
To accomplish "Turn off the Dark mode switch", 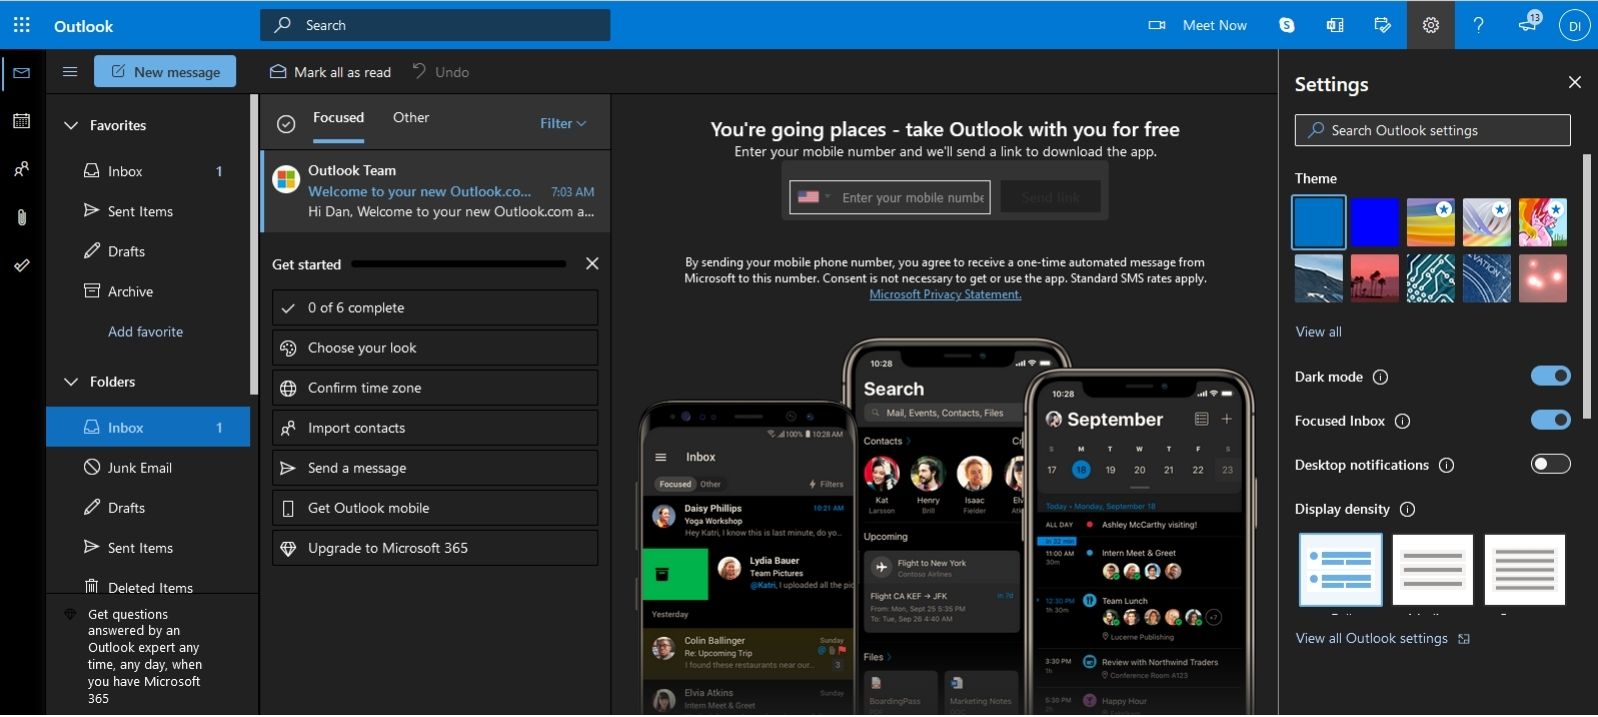I will [x=1551, y=376].
